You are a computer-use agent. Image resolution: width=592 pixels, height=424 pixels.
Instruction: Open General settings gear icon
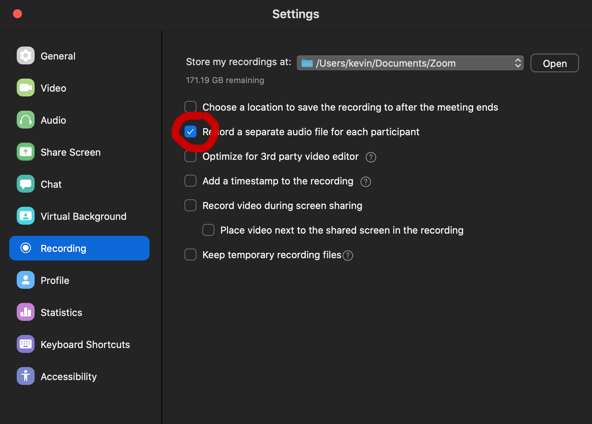click(26, 56)
